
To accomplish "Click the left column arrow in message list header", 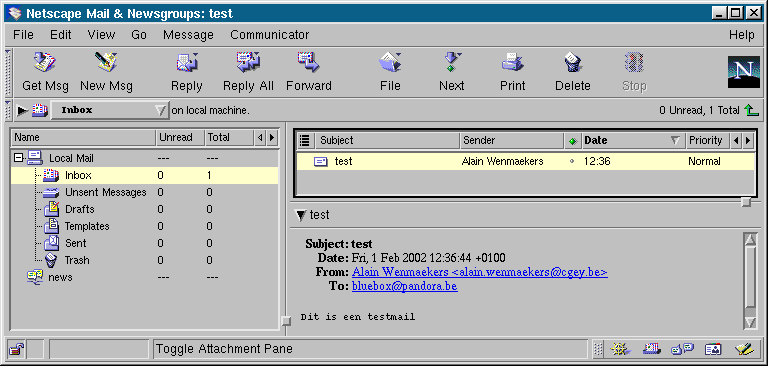I will (x=736, y=141).
